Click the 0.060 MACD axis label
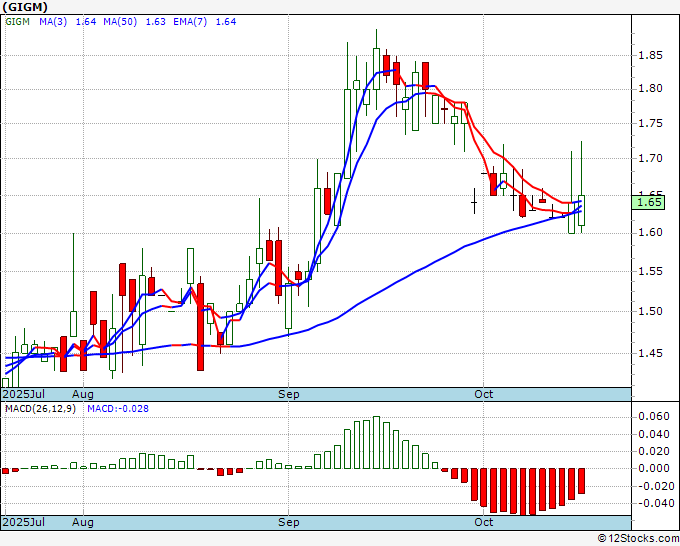 pyautogui.click(x=654, y=416)
